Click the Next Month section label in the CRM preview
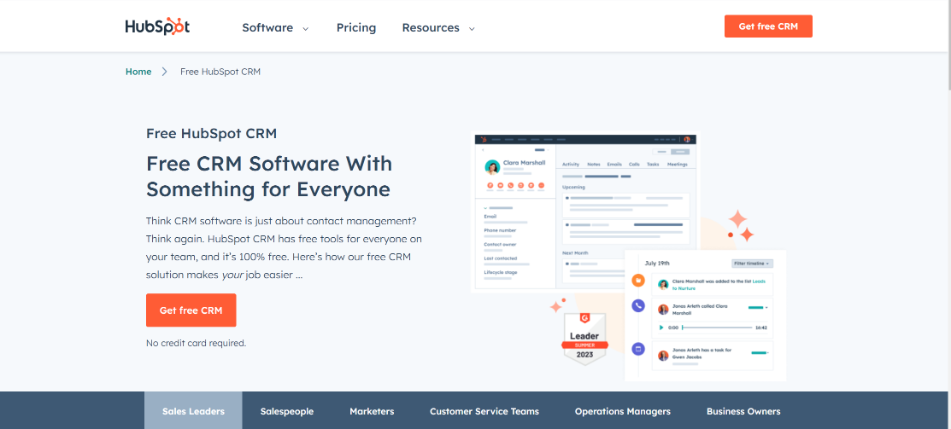The height and width of the screenshot is (429, 951). click(575, 253)
